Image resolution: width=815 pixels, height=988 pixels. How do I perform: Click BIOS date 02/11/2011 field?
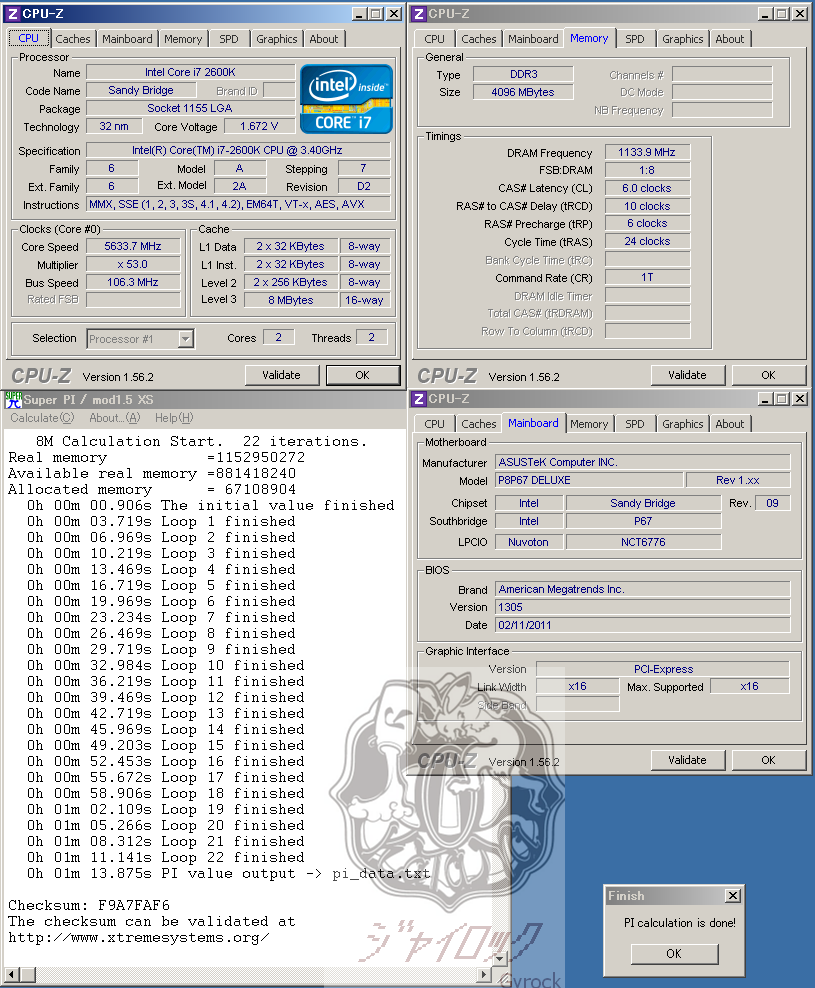point(642,625)
